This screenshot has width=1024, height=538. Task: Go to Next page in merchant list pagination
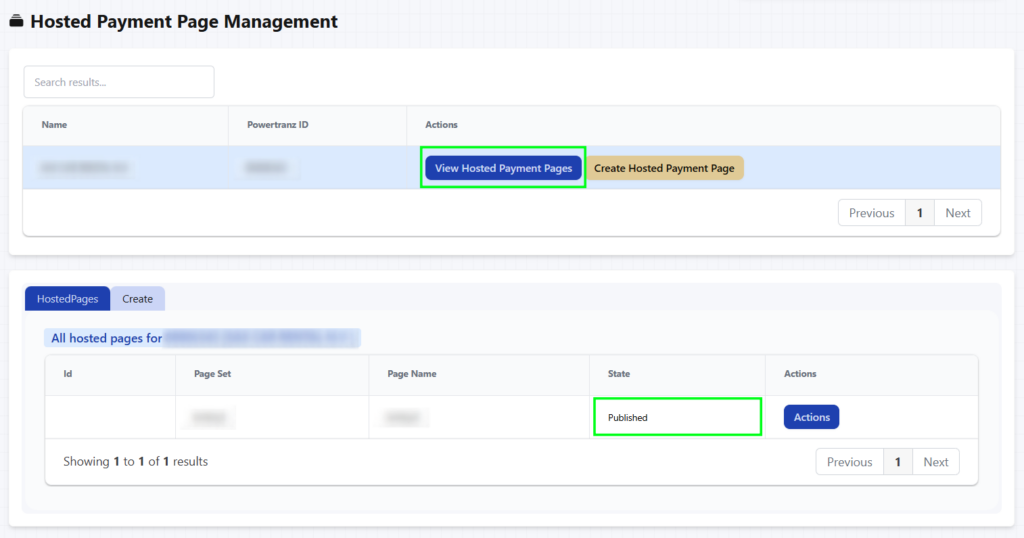point(957,213)
